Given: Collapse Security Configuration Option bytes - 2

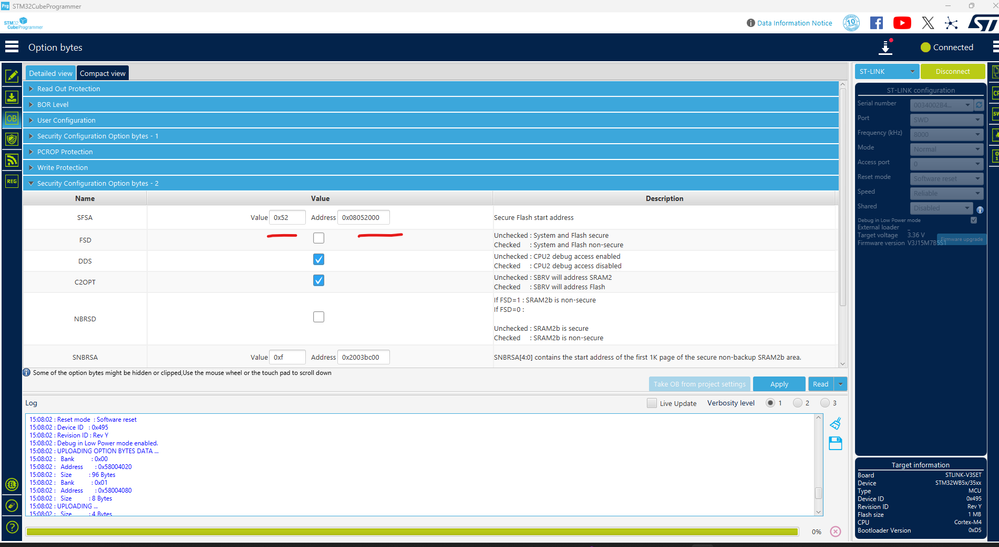Looking at the screenshot, I should [x=431, y=183].
